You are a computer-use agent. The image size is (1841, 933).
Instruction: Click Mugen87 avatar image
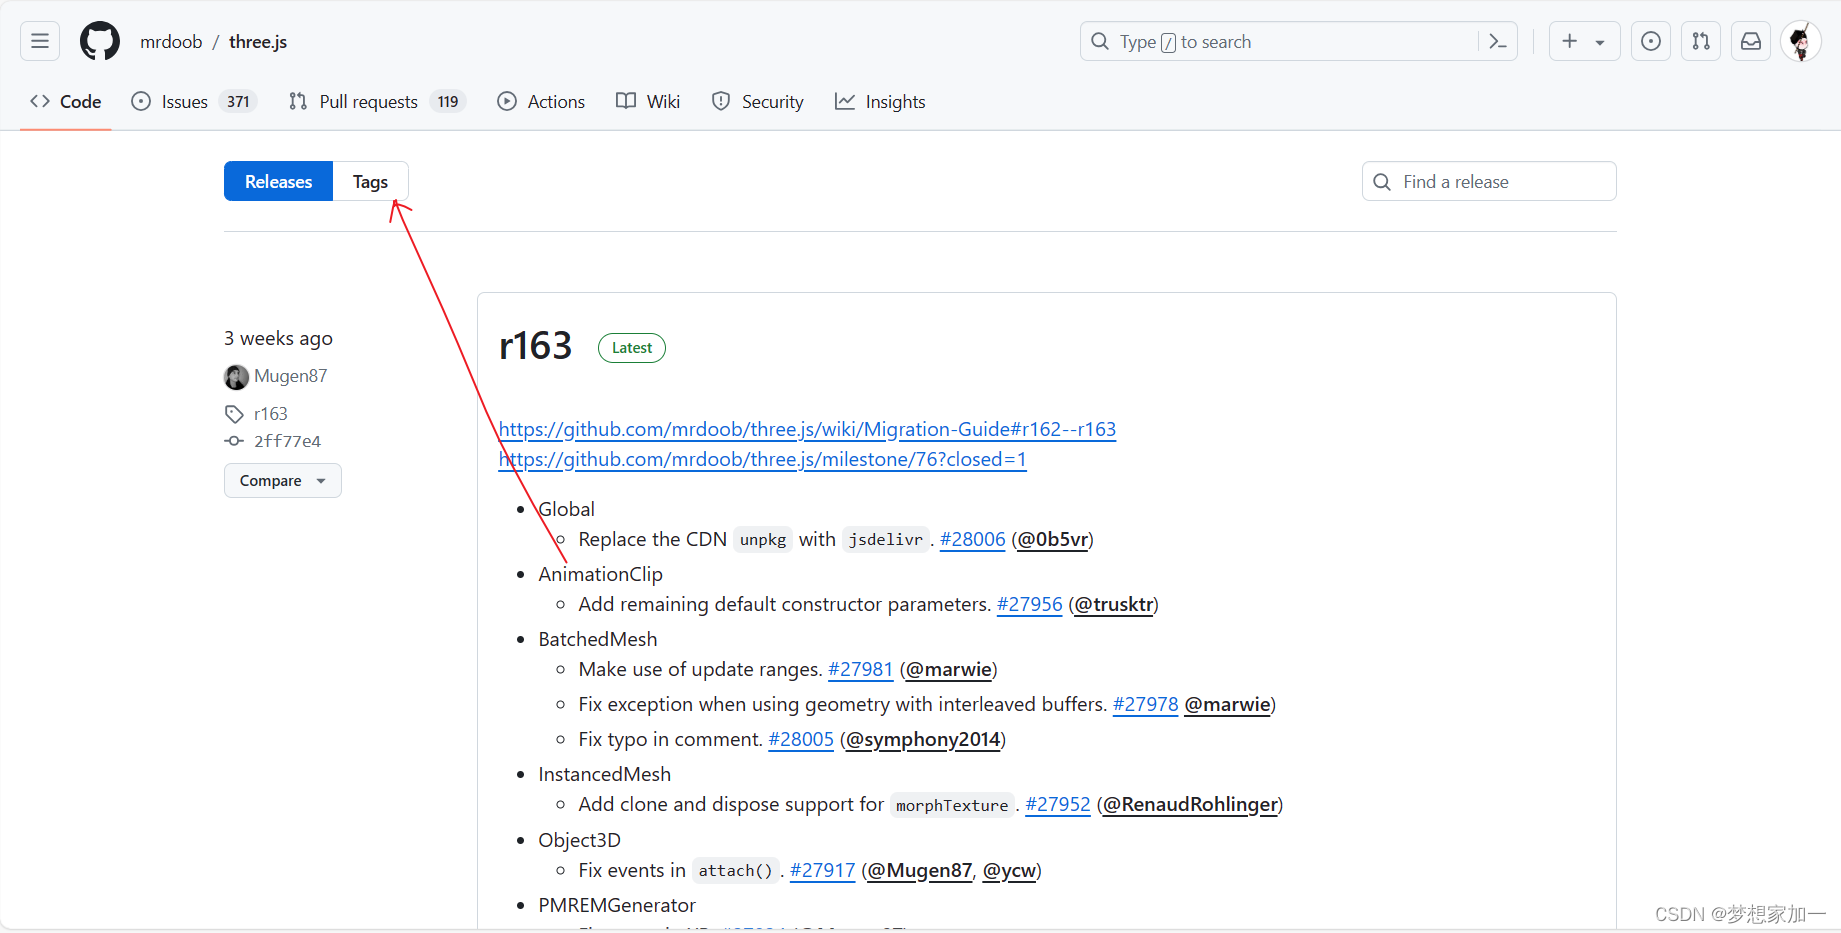(x=236, y=377)
